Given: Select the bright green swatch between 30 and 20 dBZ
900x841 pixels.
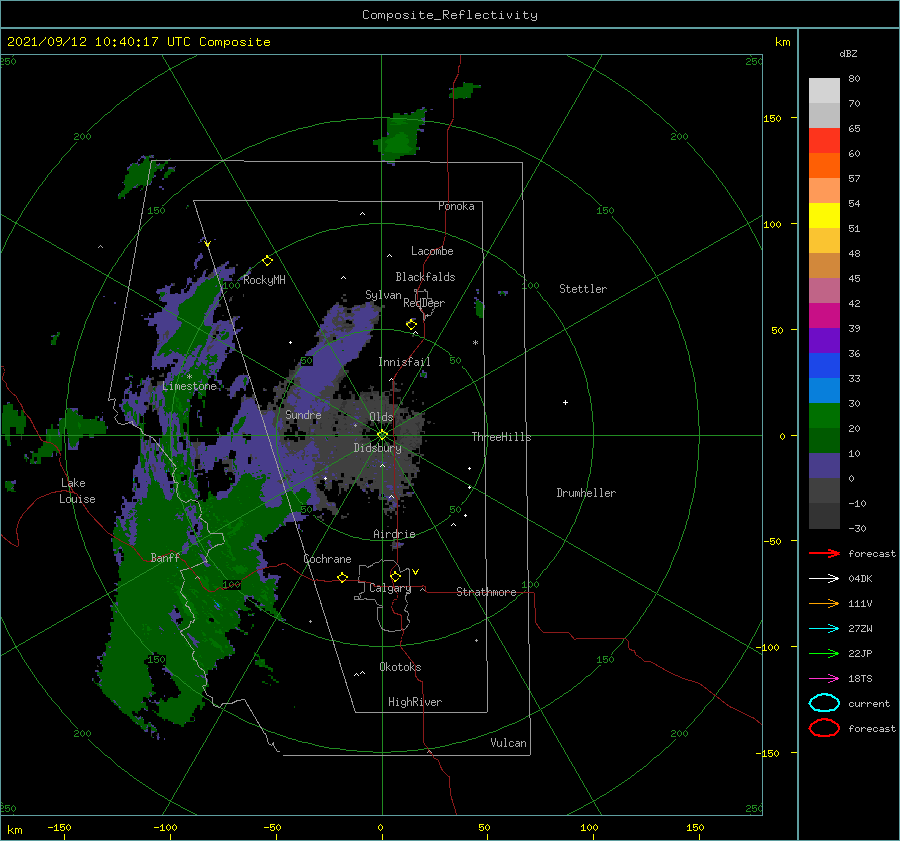Looking at the screenshot, I should tap(824, 415).
